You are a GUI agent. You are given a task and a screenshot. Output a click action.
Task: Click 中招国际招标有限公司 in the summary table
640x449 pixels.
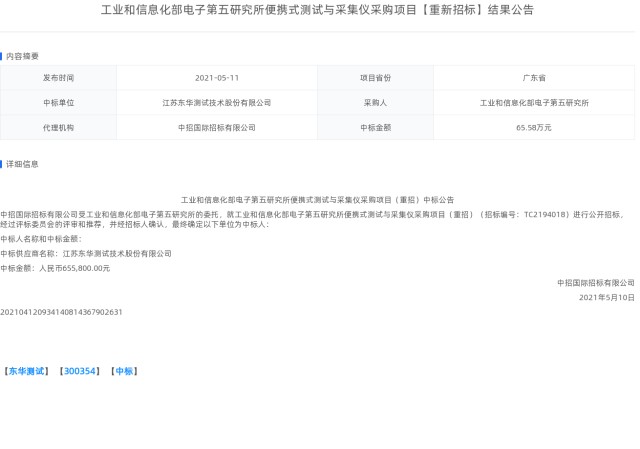[216, 127]
